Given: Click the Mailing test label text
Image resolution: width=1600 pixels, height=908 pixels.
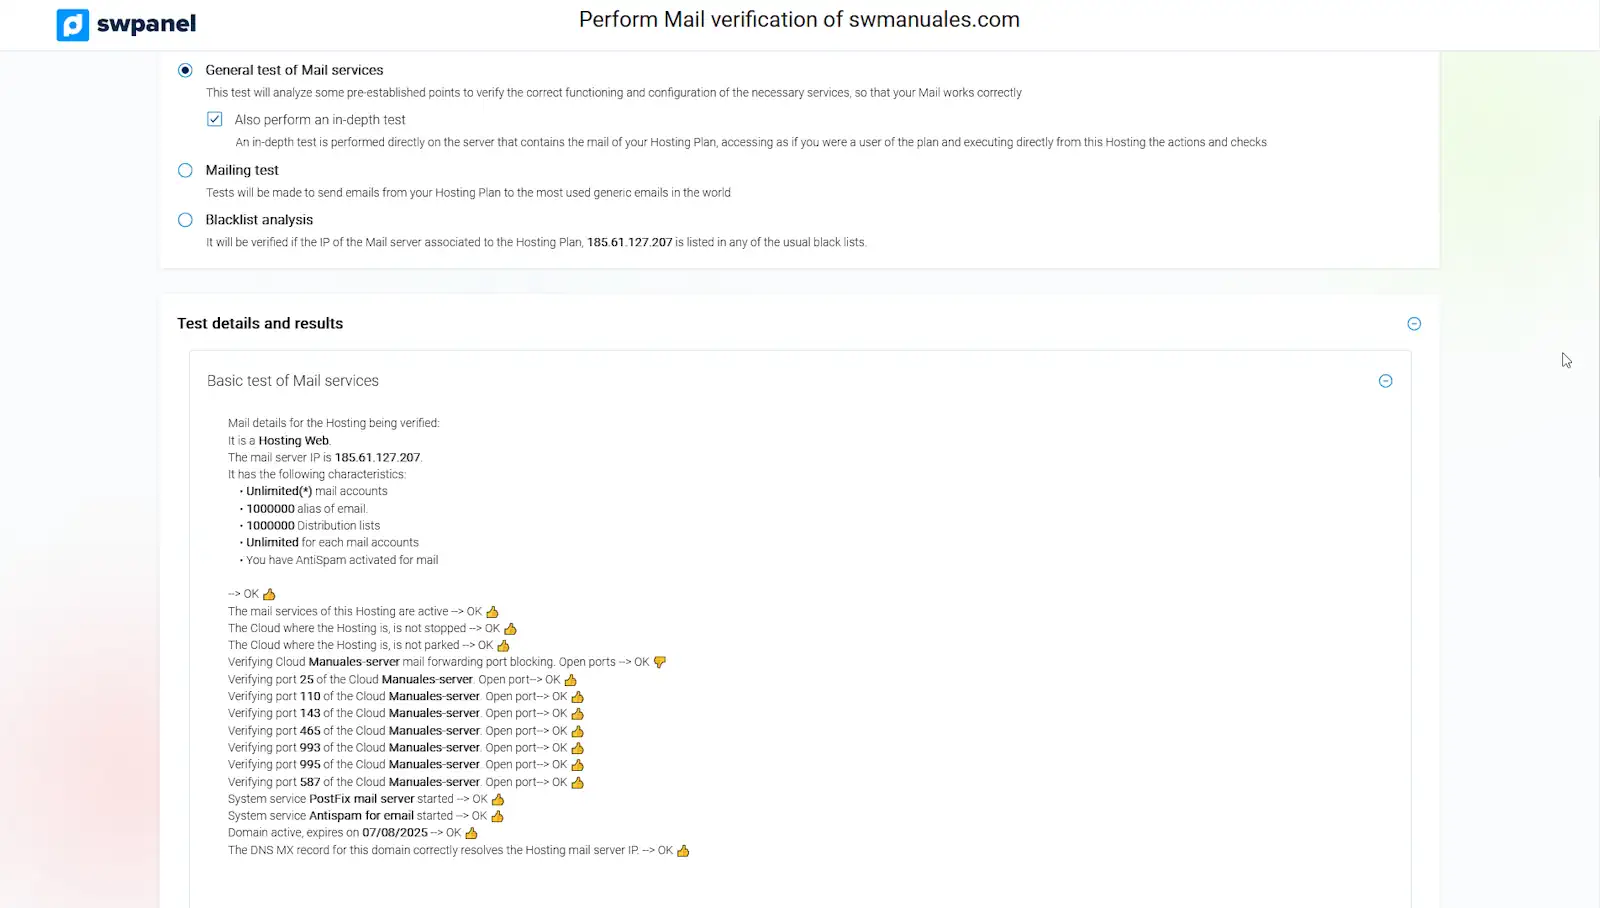Looking at the screenshot, I should point(242,170).
